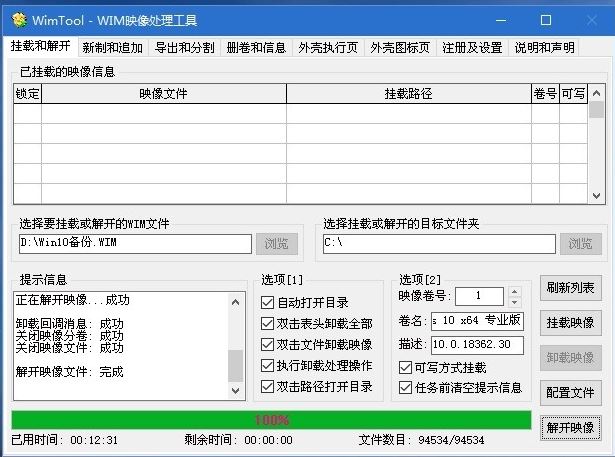This screenshot has width=615, height=457.
Task: Toggle 任务前清空提示信息 checkbox
Action: point(405,387)
